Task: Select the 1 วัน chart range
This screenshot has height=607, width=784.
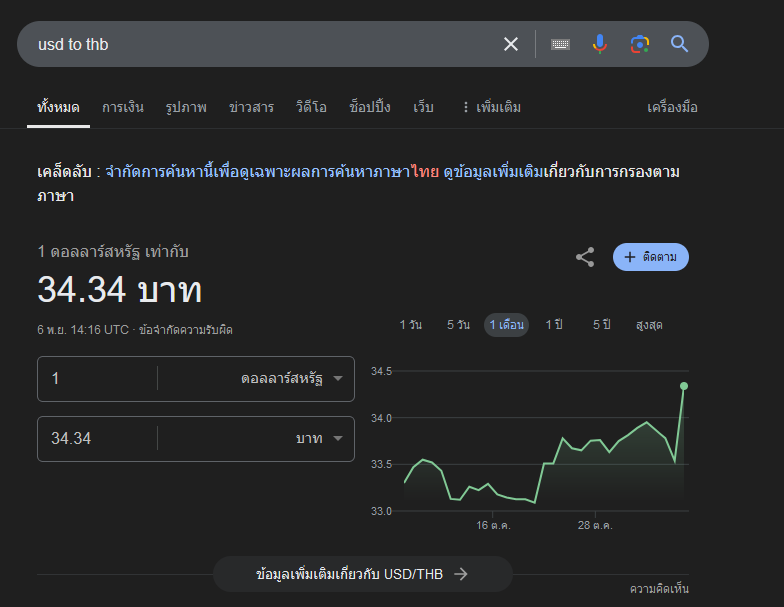Action: tap(410, 324)
